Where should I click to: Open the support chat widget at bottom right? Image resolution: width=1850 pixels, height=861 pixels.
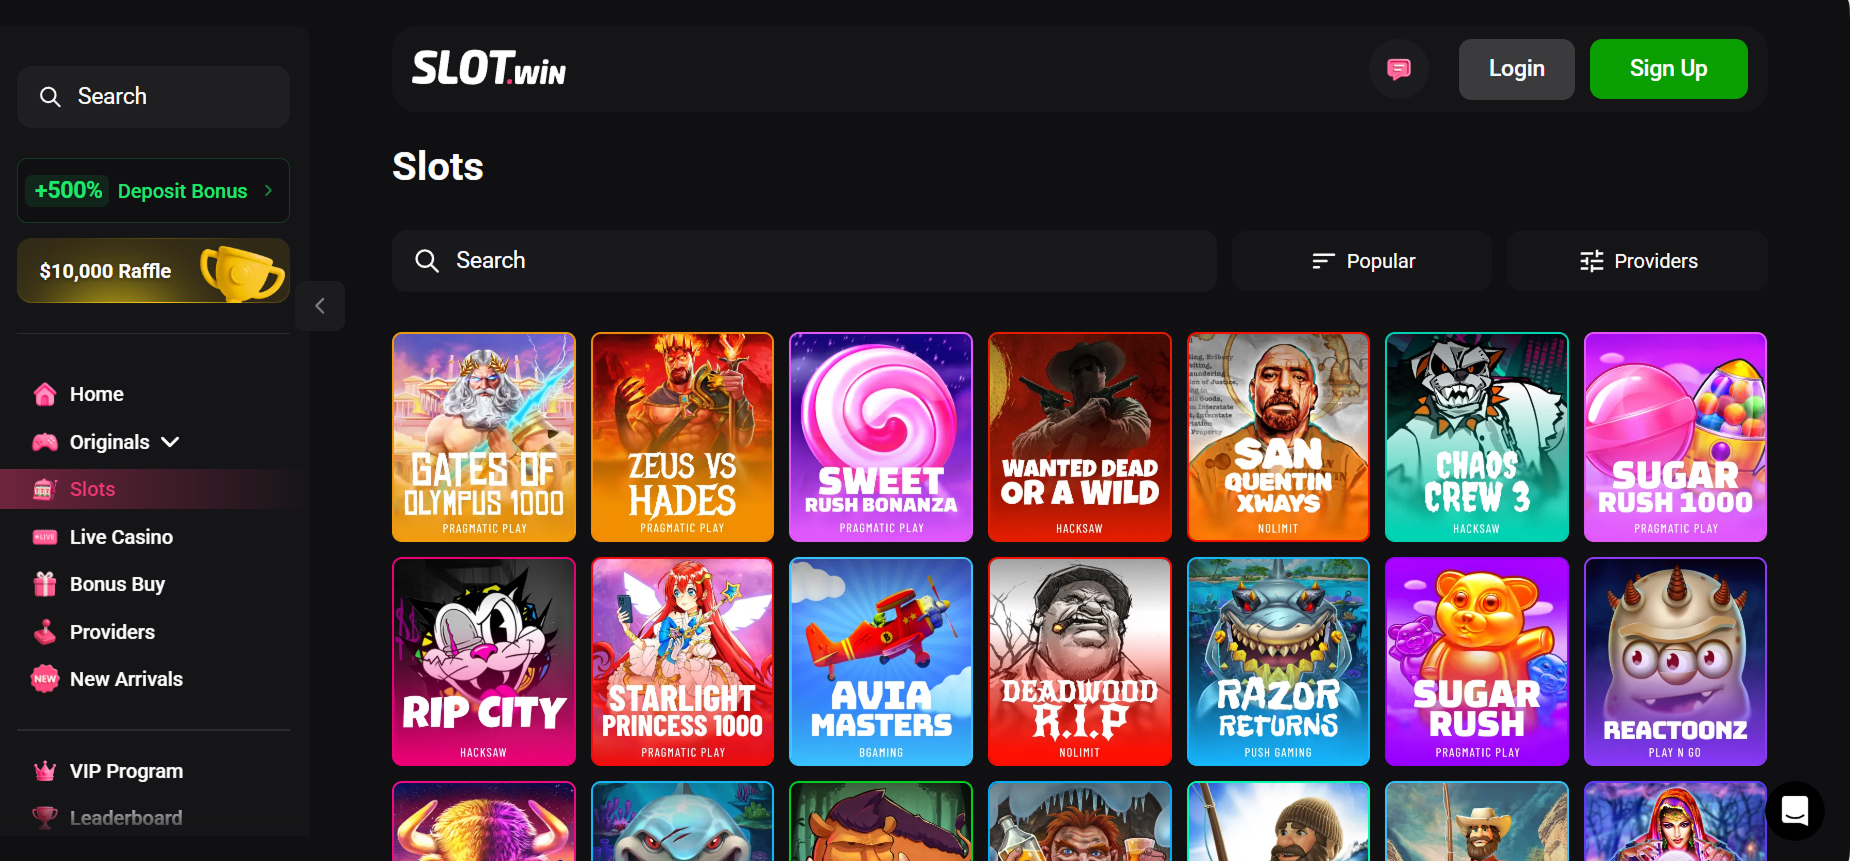1795,810
